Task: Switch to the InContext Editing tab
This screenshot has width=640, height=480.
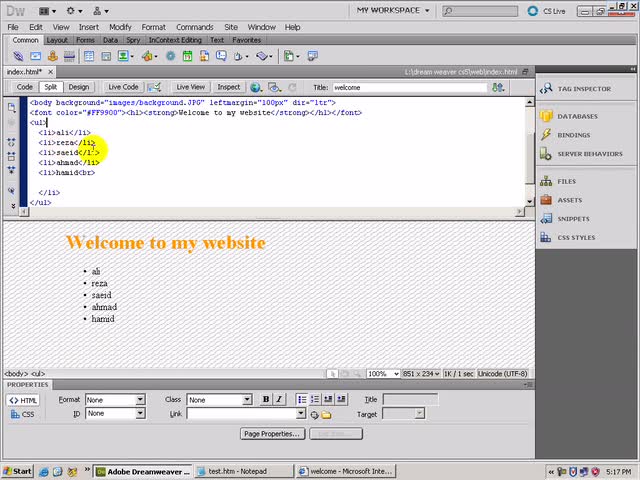Action: pyautogui.click(x=175, y=40)
